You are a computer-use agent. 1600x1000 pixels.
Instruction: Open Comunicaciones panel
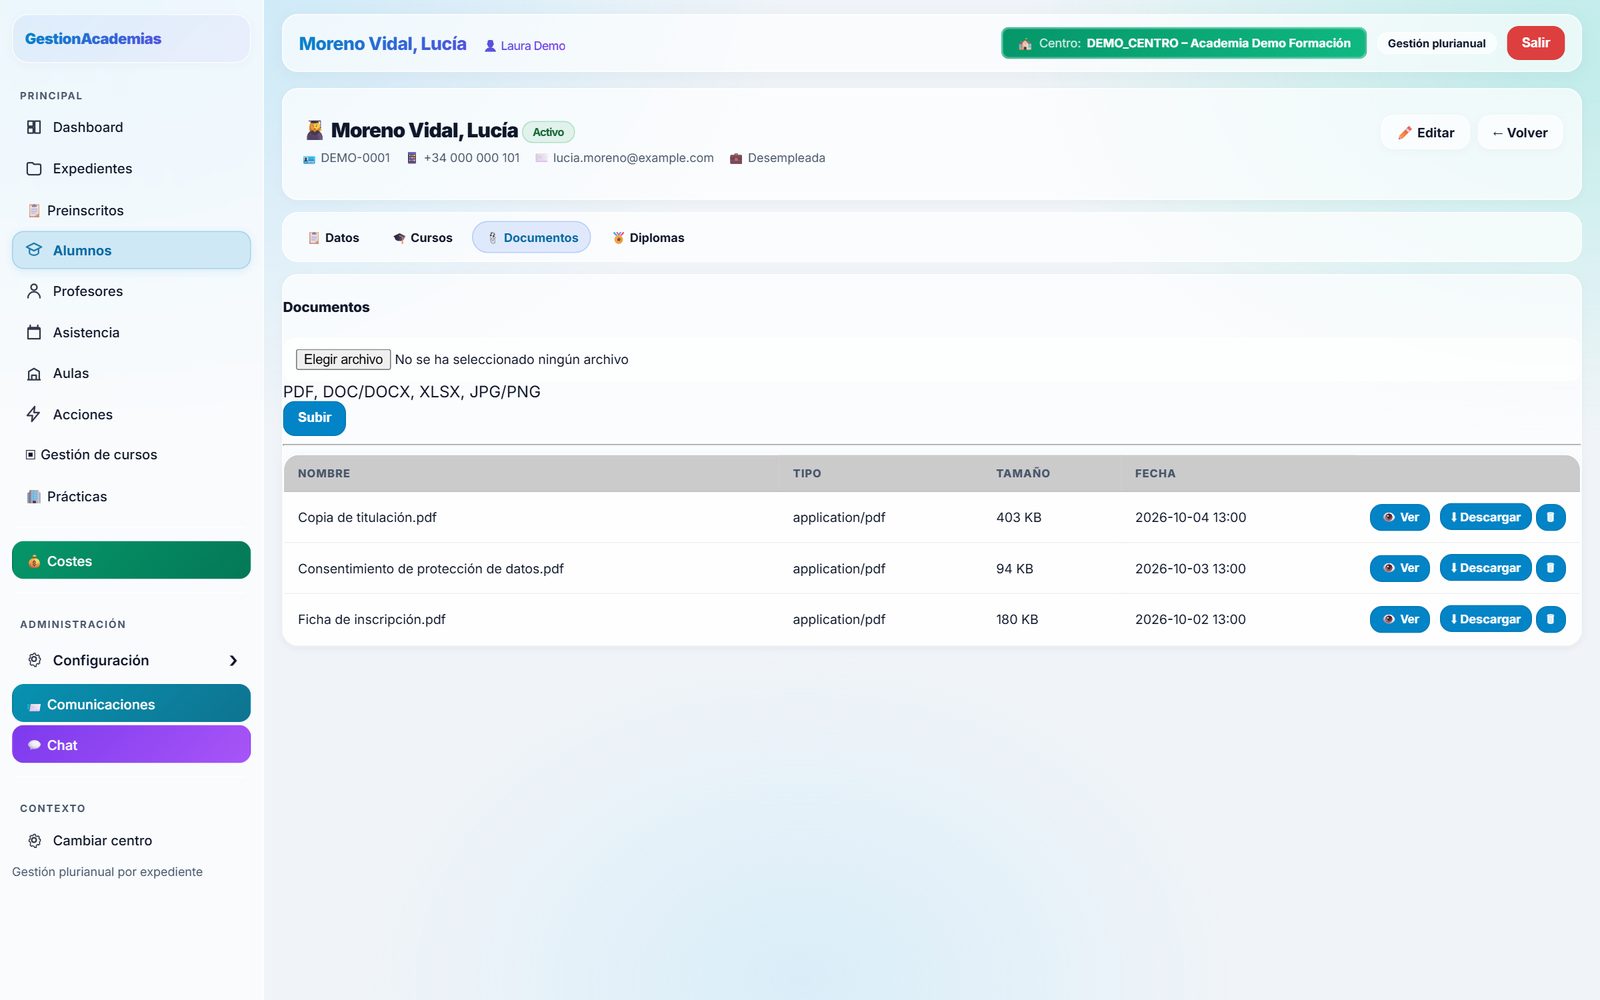(131, 703)
